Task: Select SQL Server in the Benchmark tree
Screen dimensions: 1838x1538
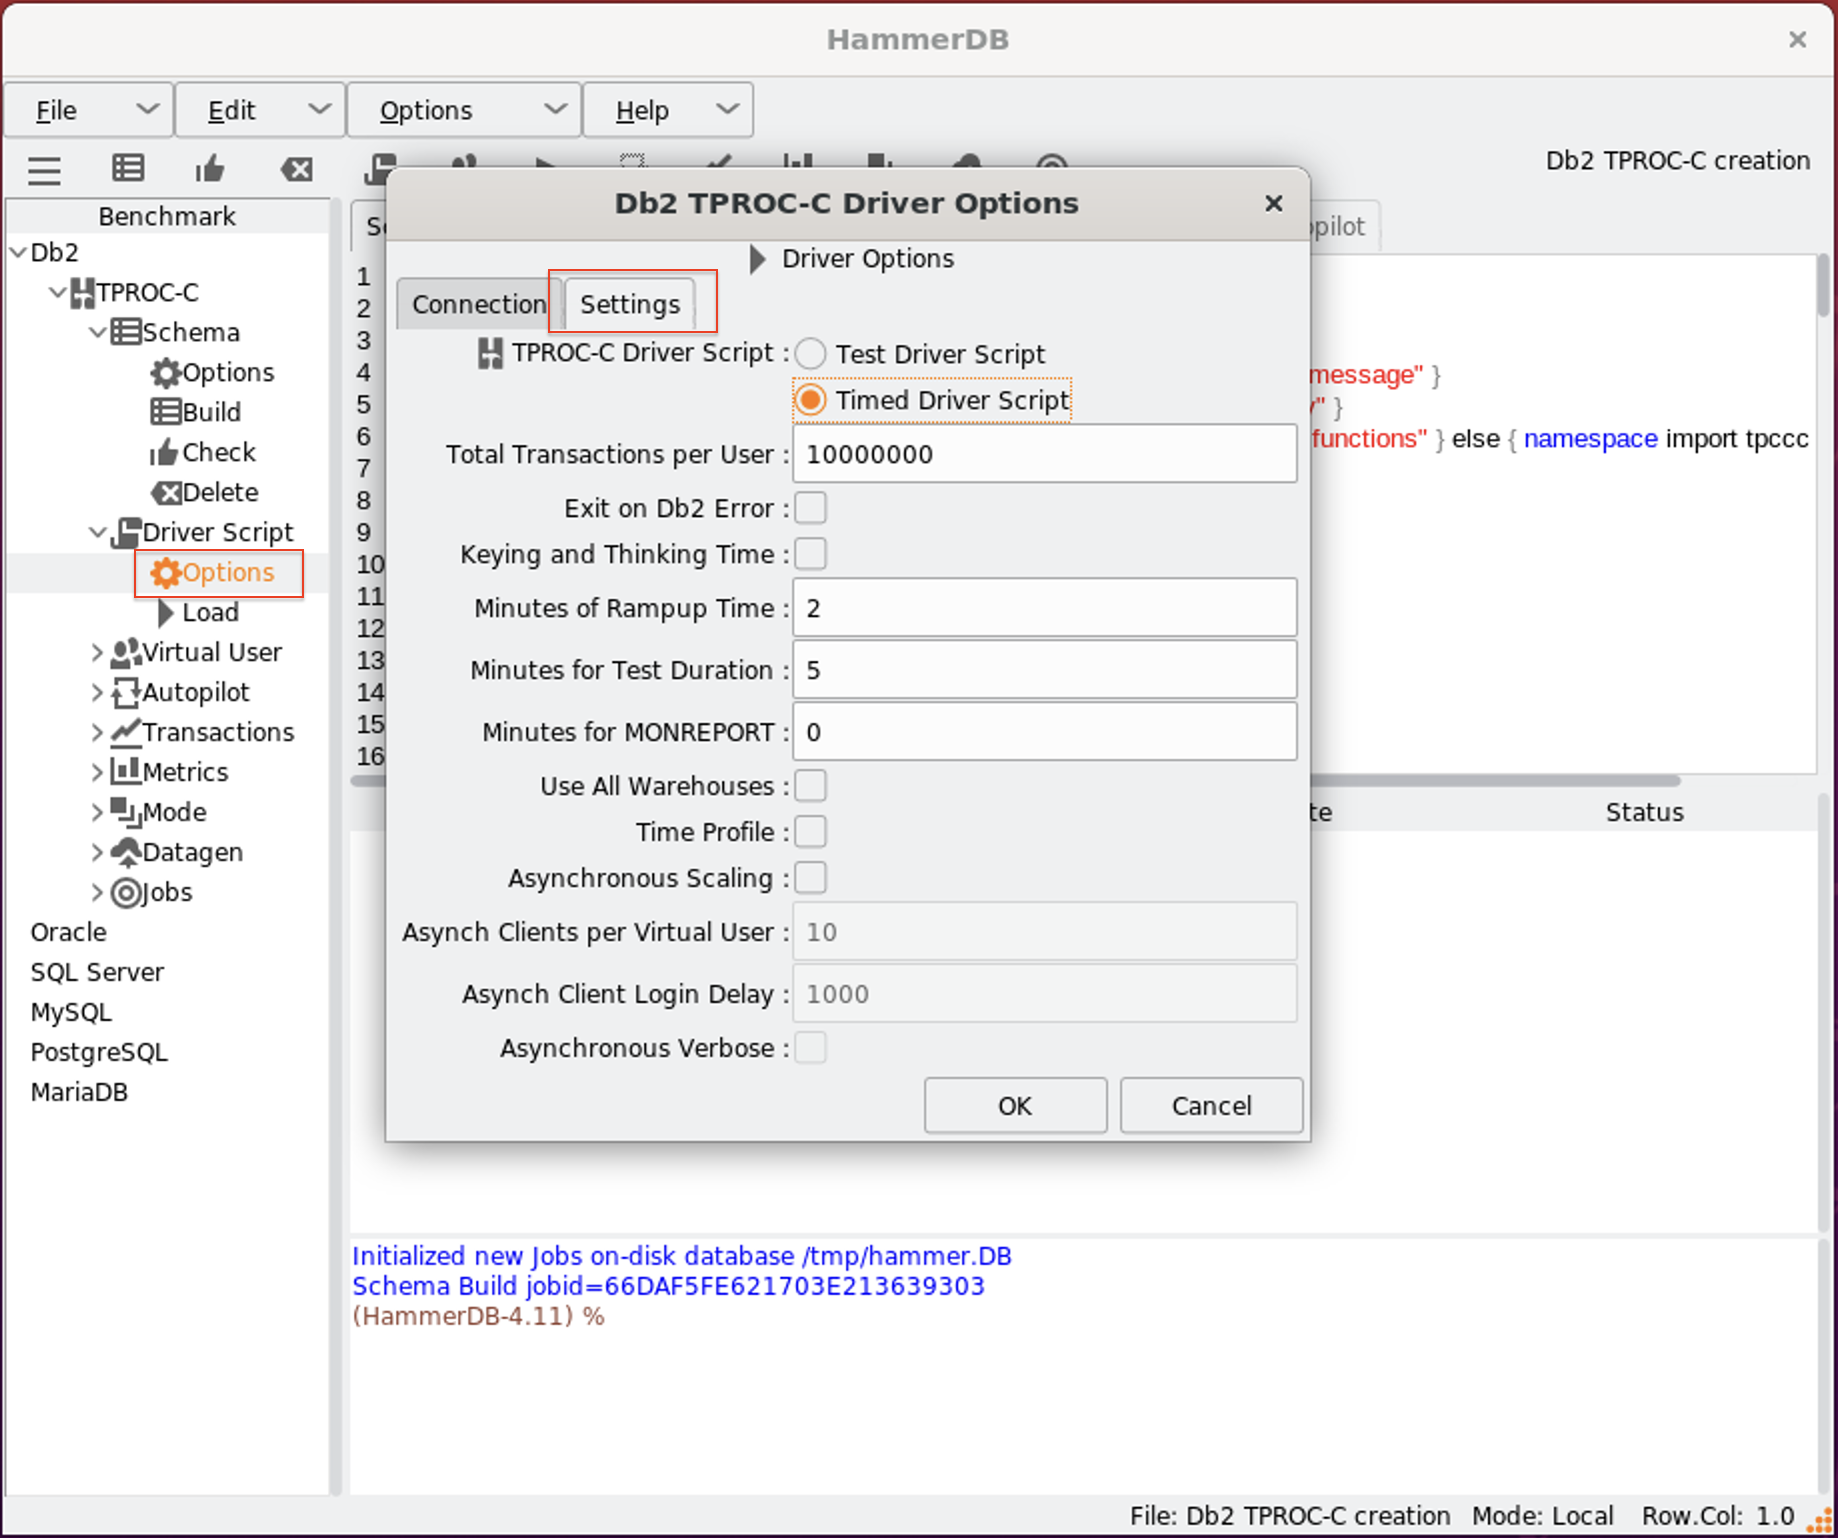Action: [x=97, y=972]
